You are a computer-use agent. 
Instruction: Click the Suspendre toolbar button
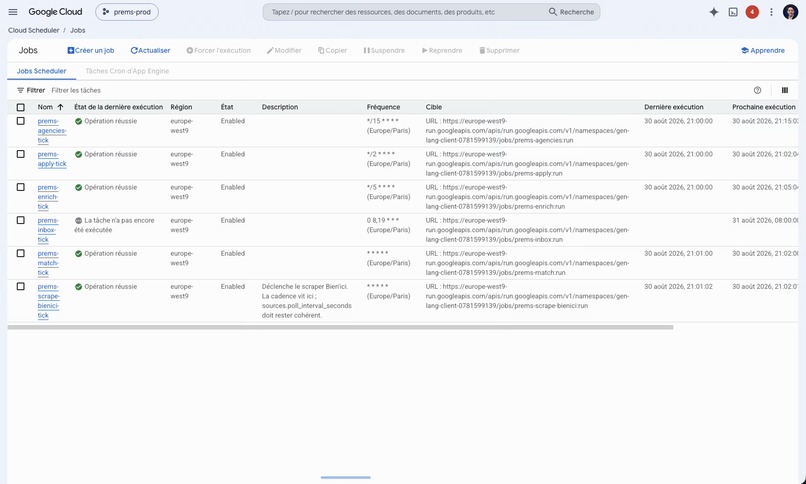coord(384,50)
